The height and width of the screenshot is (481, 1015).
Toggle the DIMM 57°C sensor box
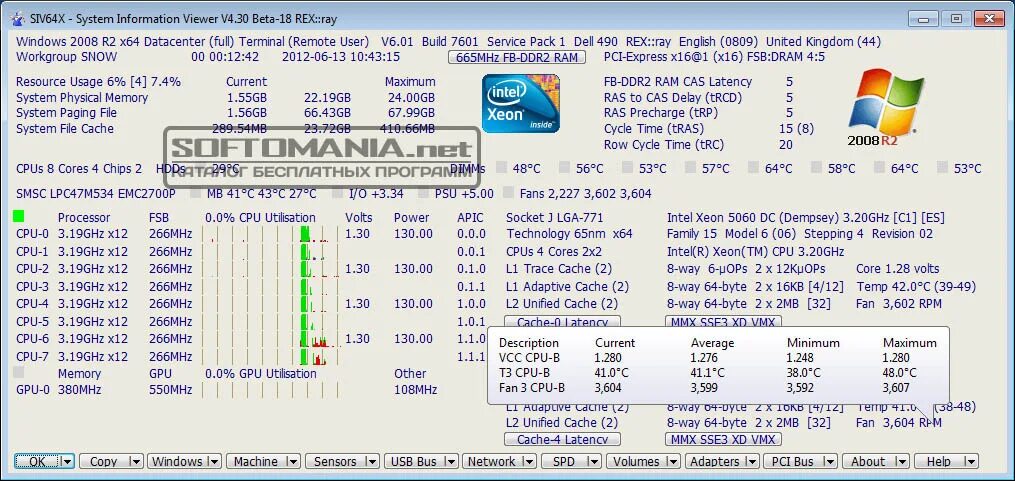[x=691, y=168]
